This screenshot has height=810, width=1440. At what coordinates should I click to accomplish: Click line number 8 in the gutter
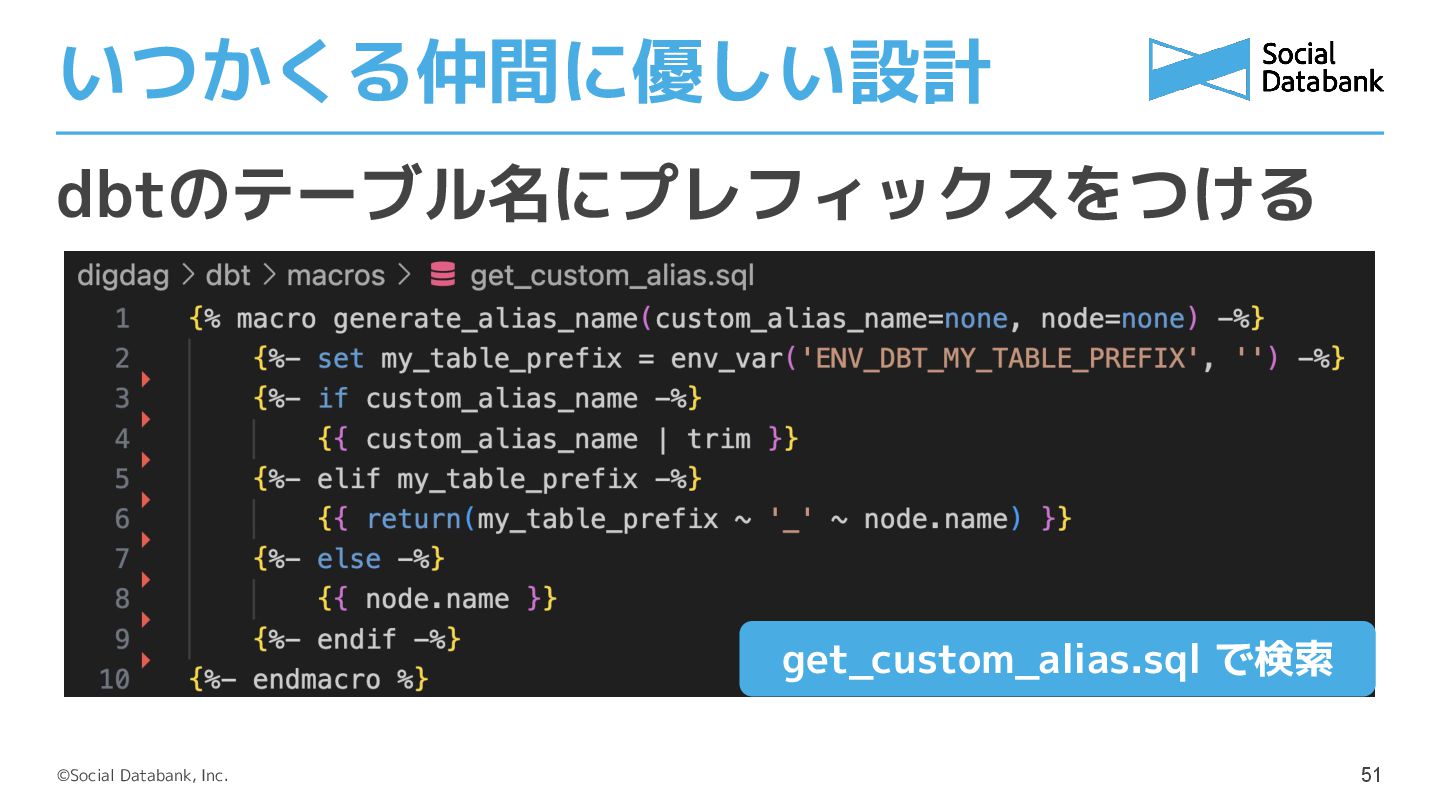(122, 599)
